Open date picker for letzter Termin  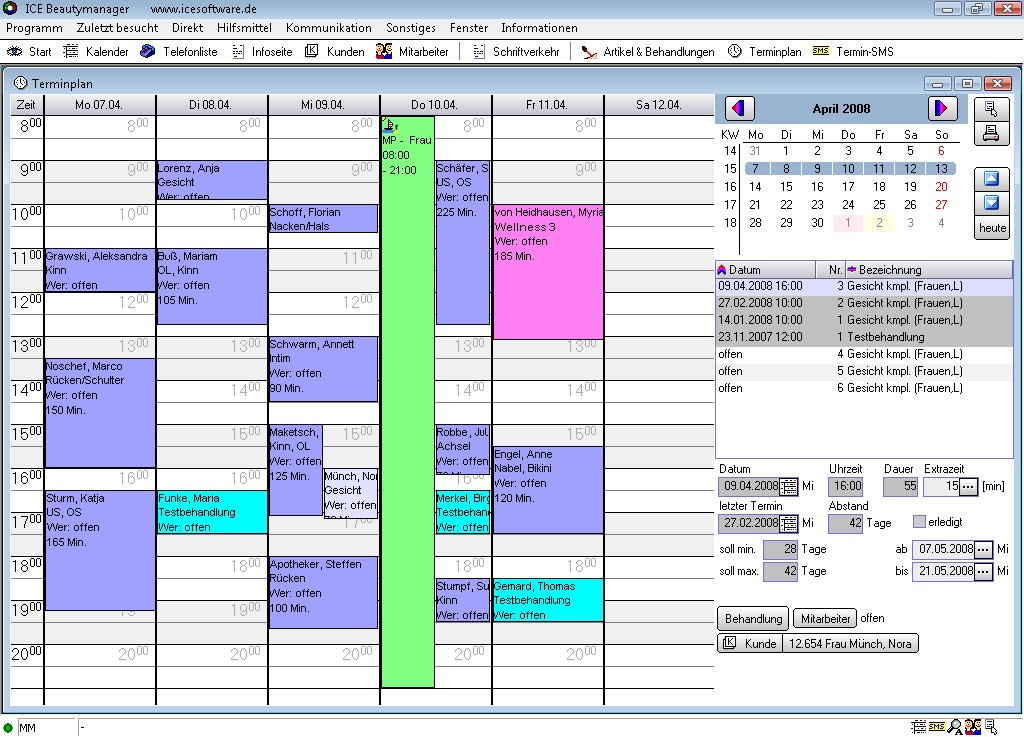point(788,523)
